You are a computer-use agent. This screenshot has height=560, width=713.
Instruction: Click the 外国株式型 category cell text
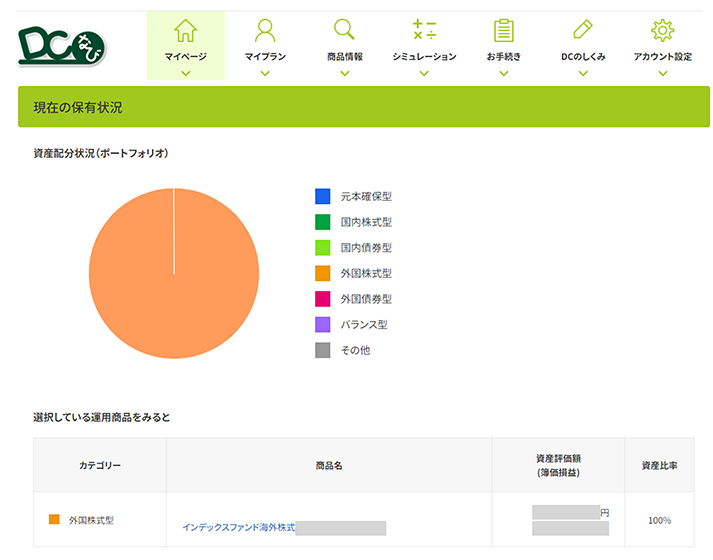coord(91,520)
